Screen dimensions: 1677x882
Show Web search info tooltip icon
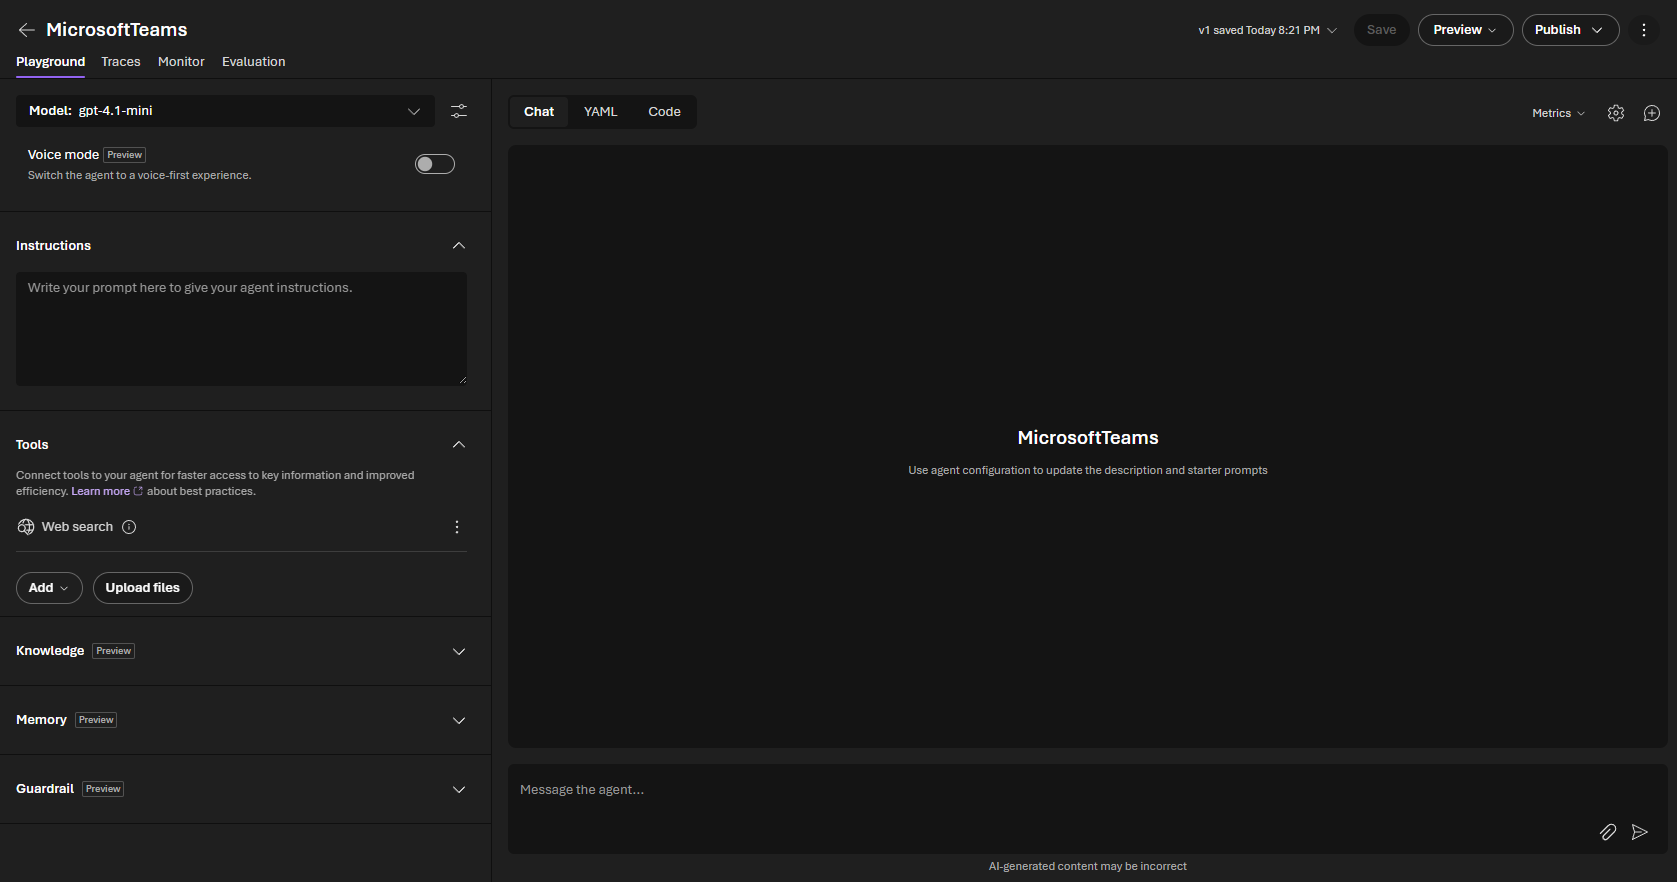coord(129,527)
